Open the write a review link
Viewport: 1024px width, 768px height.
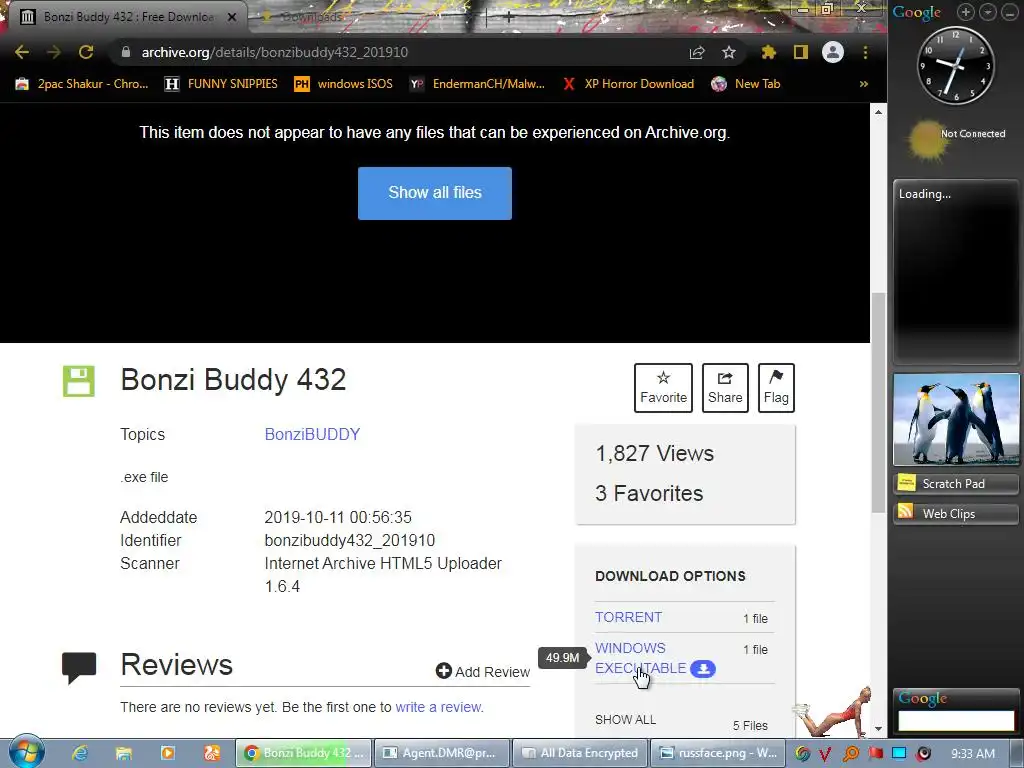click(x=439, y=707)
